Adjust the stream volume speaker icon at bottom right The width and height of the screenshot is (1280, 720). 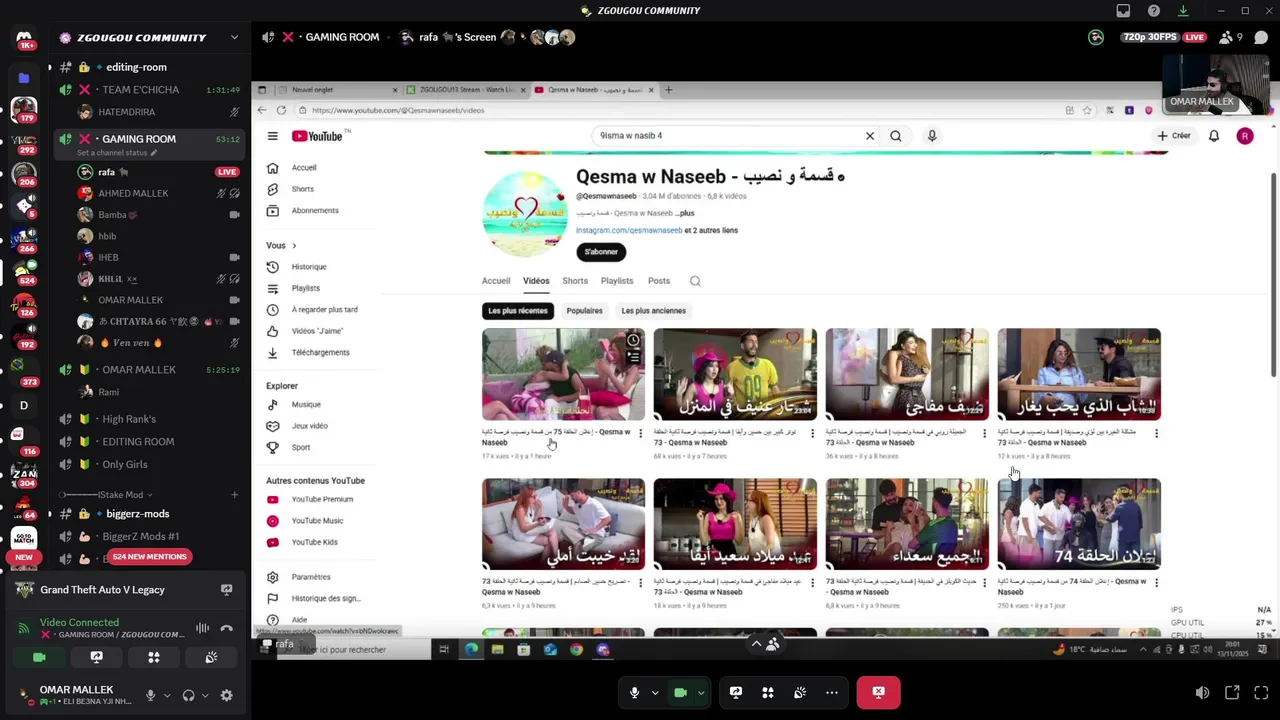click(x=1202, y=692)
